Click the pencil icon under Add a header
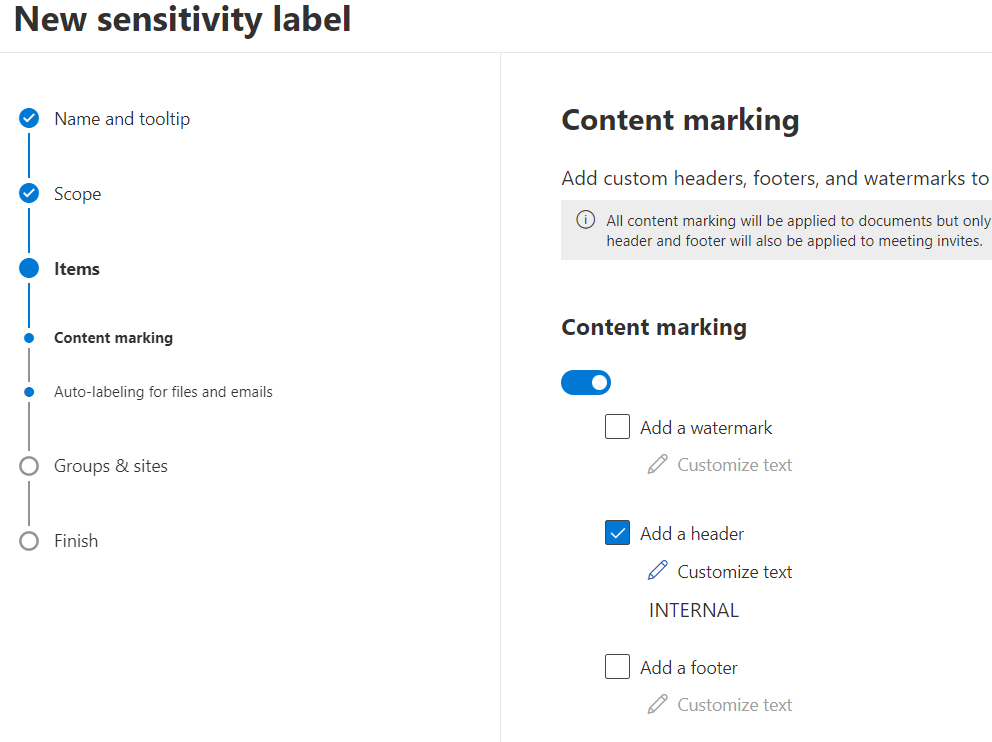This screenshot has width=992, height=742. pyautogui.click(x=657, y=571)
